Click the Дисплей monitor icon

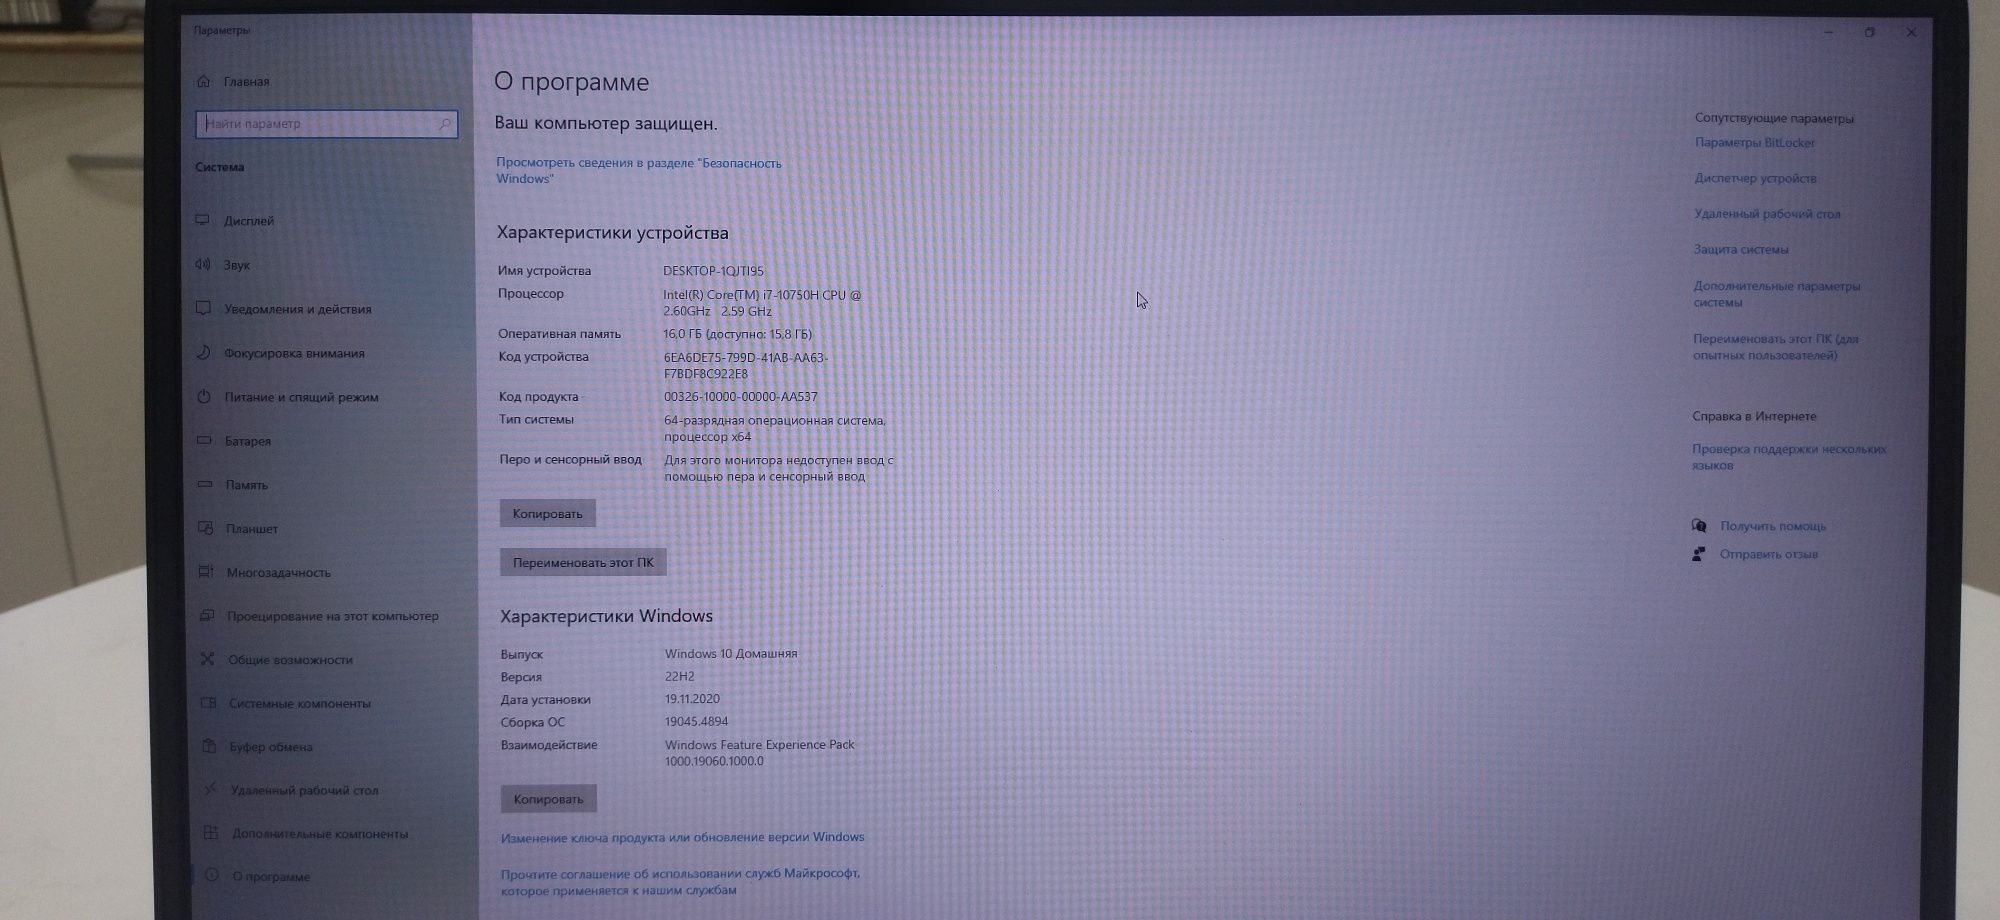coord(203,220)
